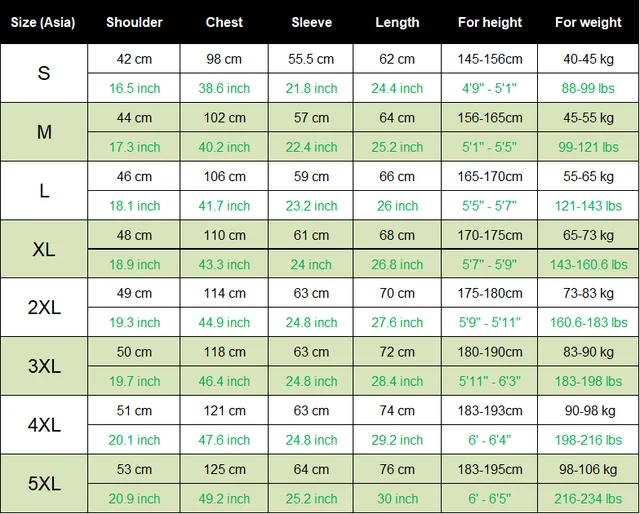Click the '51 cm' shoulder cell

[134, 410]
